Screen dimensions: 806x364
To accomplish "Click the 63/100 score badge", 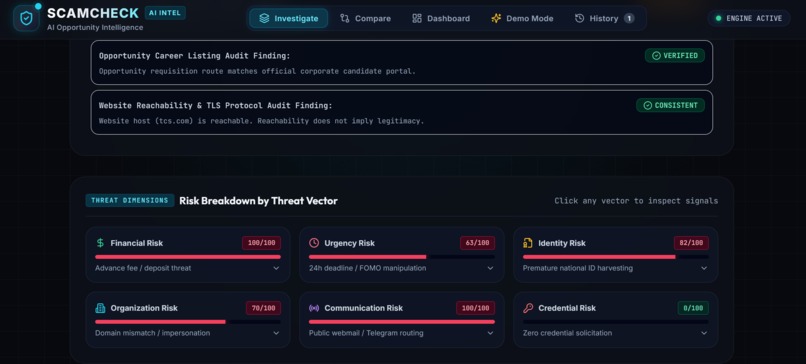I will click(x=478, y=243).
